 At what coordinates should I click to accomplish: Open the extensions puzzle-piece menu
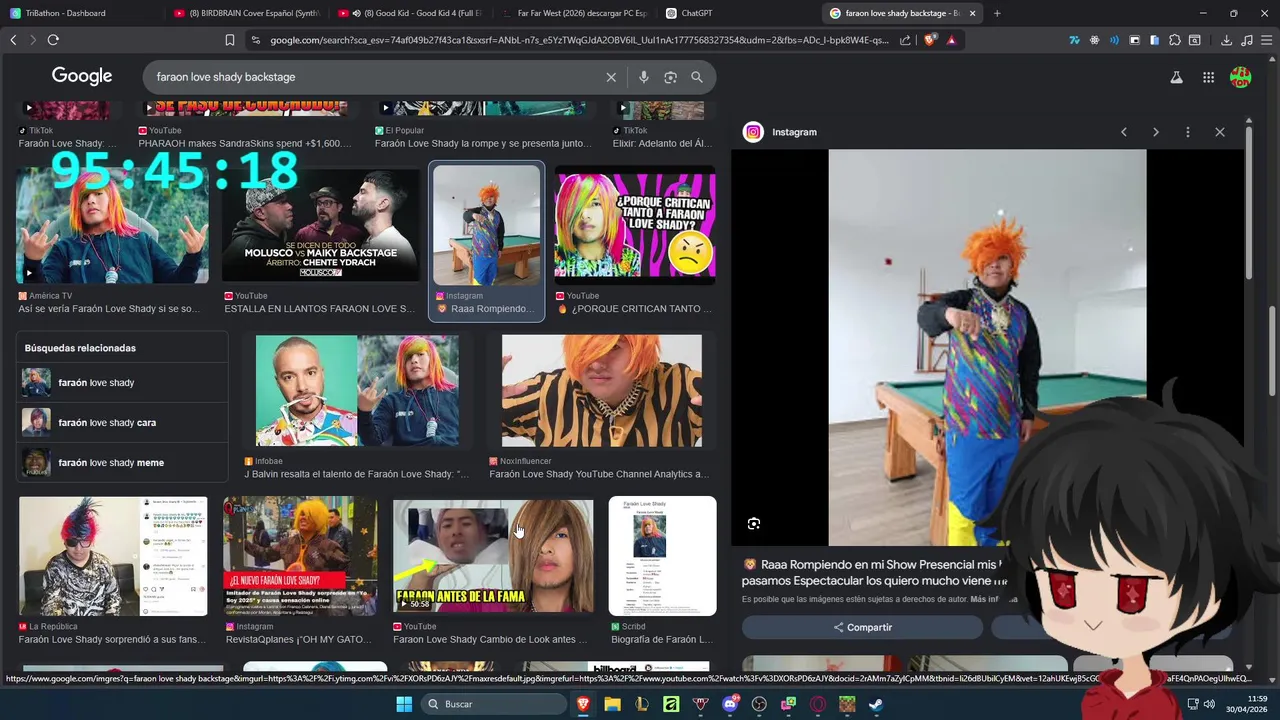tap(1175, 40)
